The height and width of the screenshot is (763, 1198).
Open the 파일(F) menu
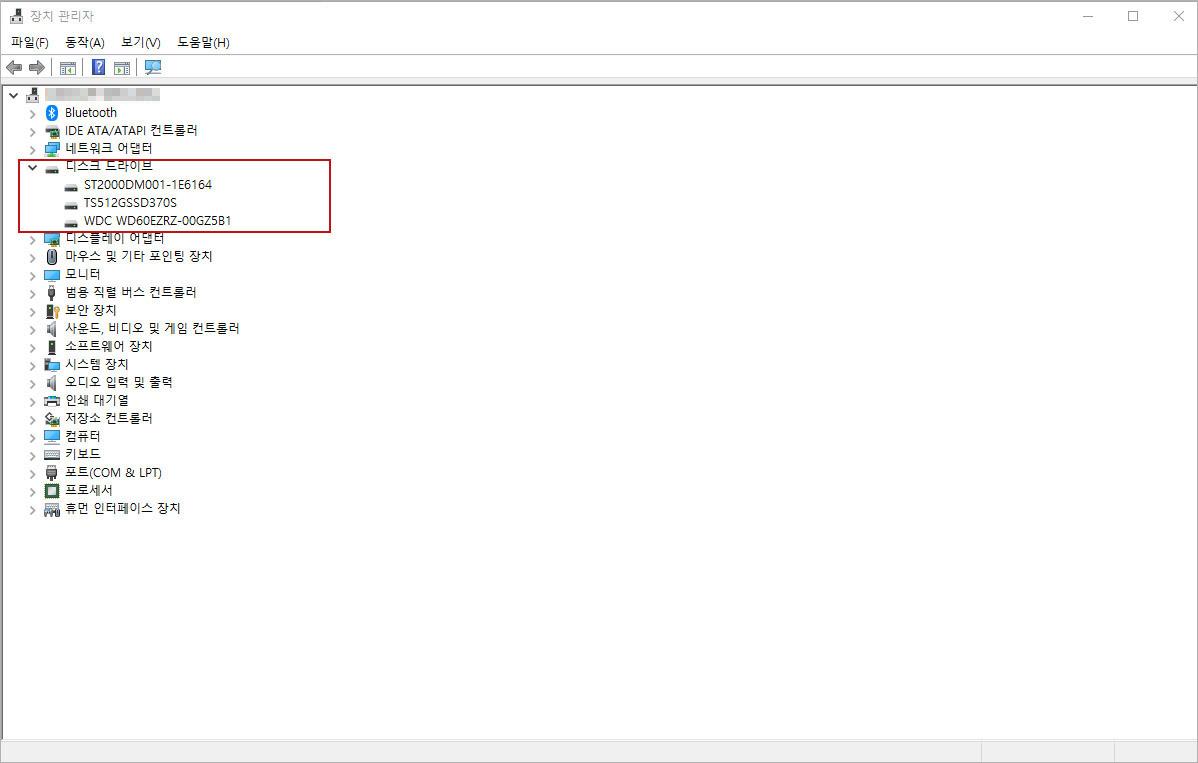(30, 42)
